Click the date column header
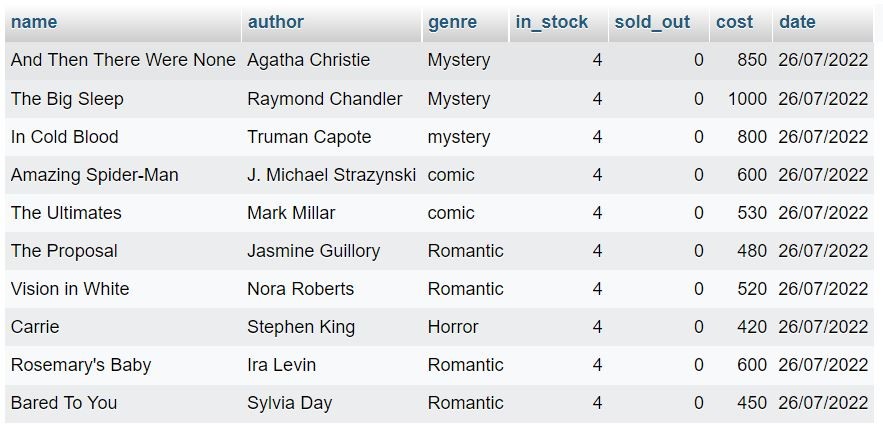The height and width of the screenshot is (433, 883). [797, 22]
